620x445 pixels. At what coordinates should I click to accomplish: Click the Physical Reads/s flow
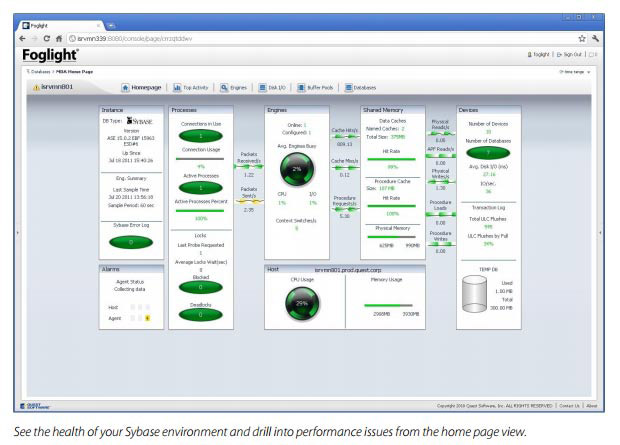pyautogui.click(x=440, y=133)
